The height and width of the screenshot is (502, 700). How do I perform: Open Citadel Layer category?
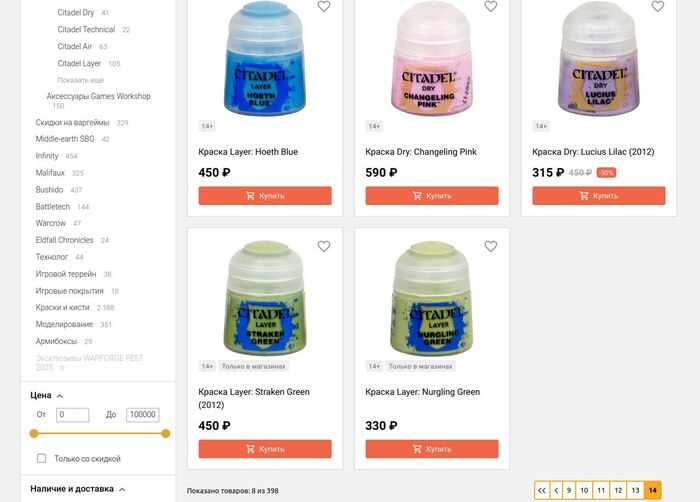[x=79, y=63]
